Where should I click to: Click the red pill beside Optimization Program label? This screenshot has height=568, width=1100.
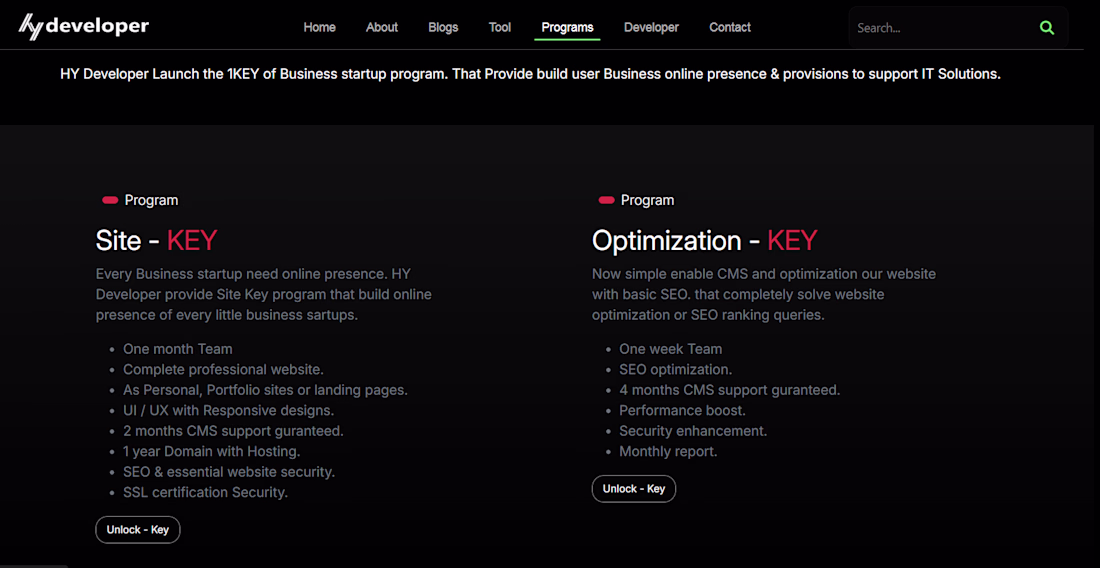606,201
